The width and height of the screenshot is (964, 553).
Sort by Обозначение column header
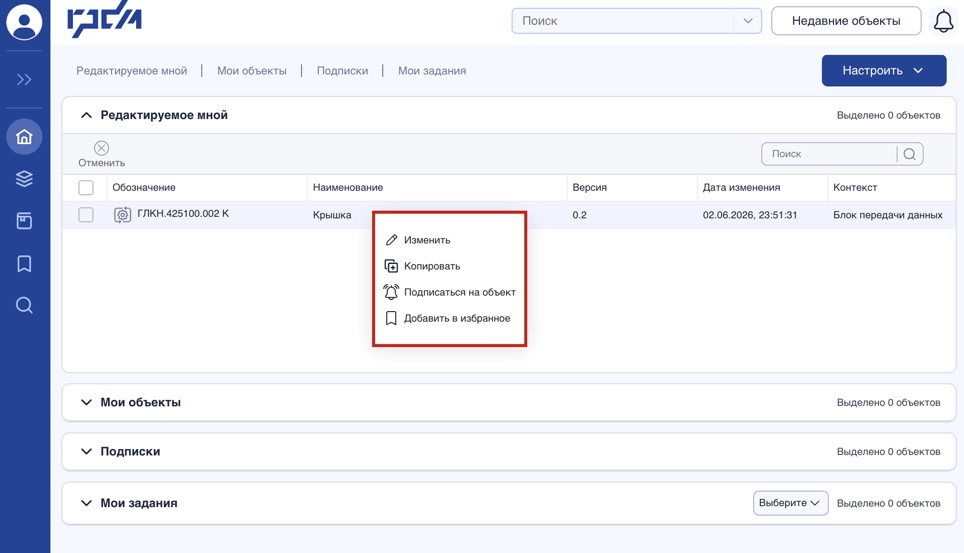144,188
